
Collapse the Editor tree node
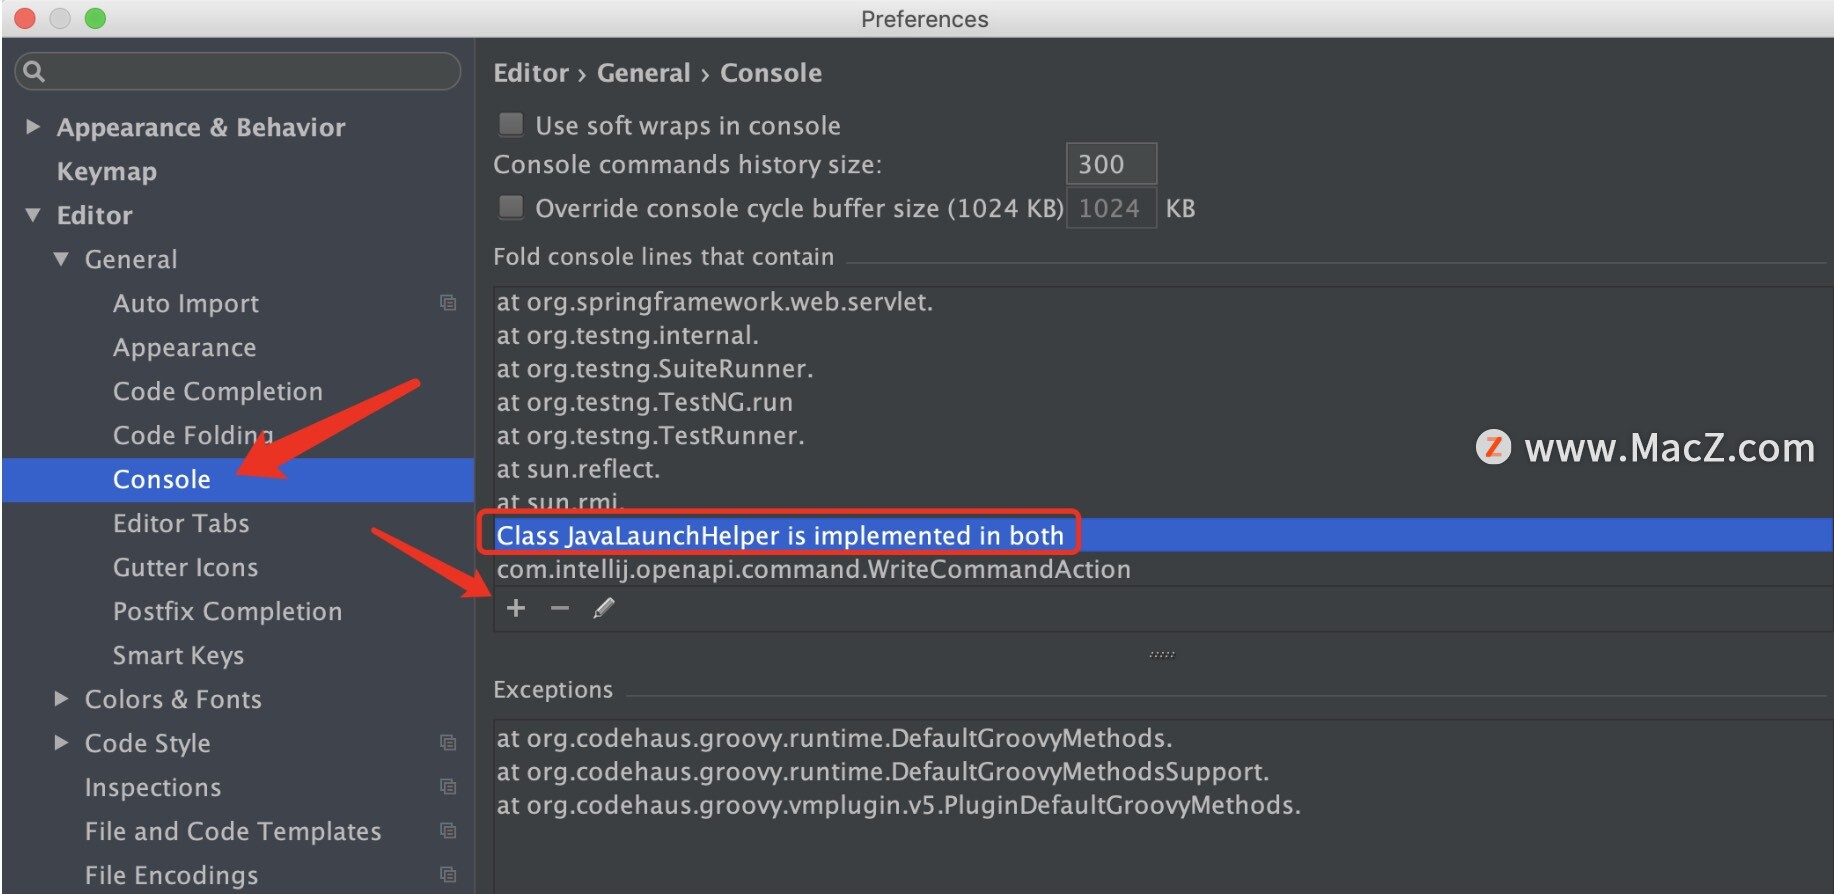click(x=33, y=215)
